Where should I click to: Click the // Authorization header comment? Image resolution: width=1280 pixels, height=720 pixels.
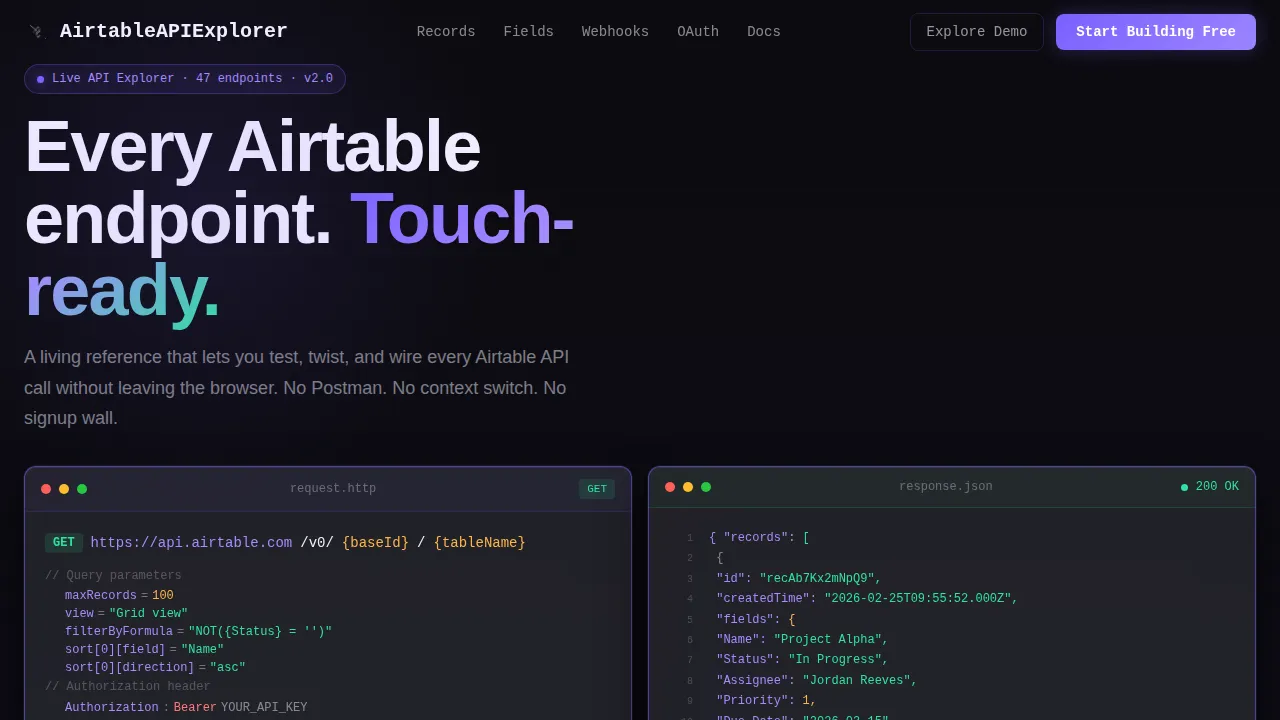pyautogui.click(x=128, y=687)
